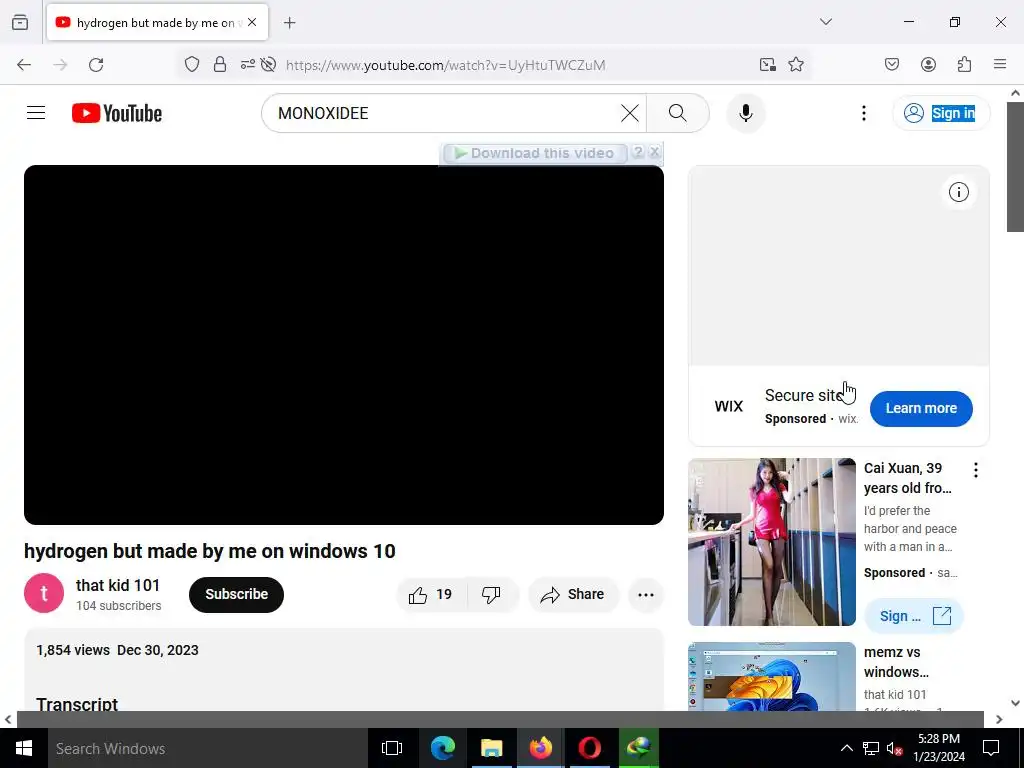Open Opera browser from taskbar
This screenshot has height=768, width=1024.
click(589, 748)
